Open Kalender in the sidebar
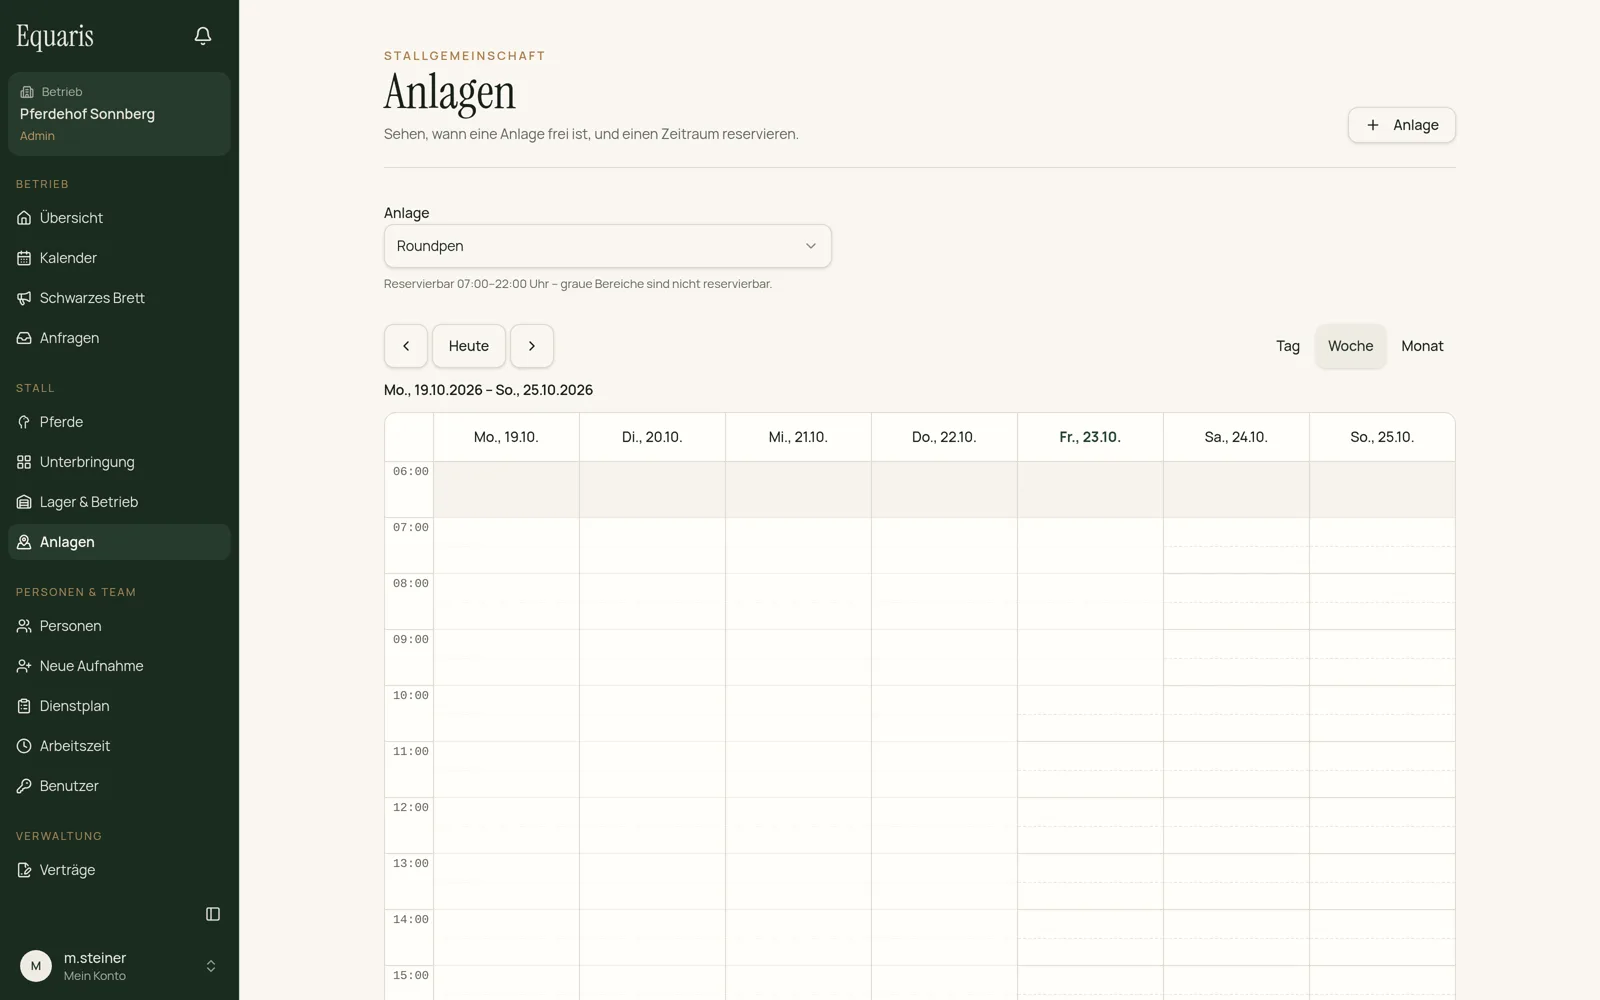1600x1000 pixels. tap(119, 258)
